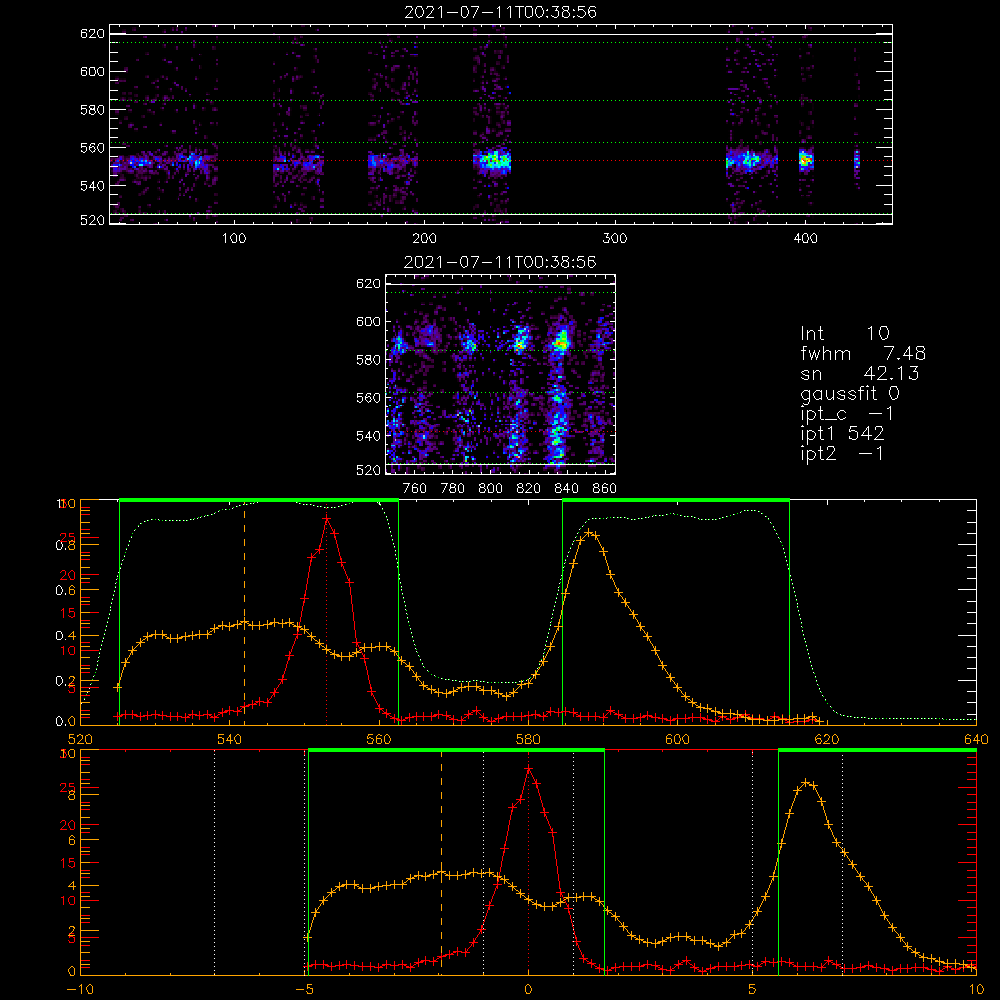
Task: Click x-axis label 760 of the square image
Action: tap(415, 489)
